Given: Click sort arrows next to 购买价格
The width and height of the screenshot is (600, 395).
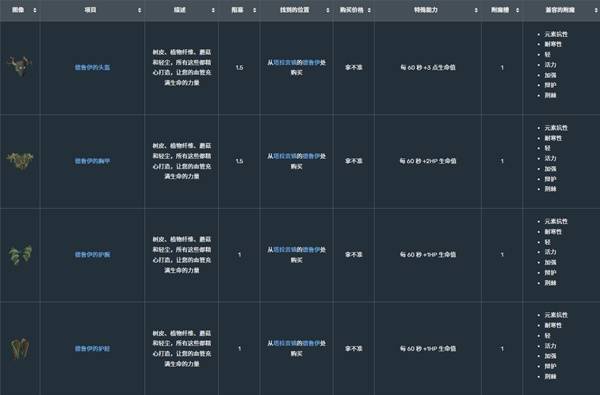Looking at the screenshot, I should click(x=369, y=10).
